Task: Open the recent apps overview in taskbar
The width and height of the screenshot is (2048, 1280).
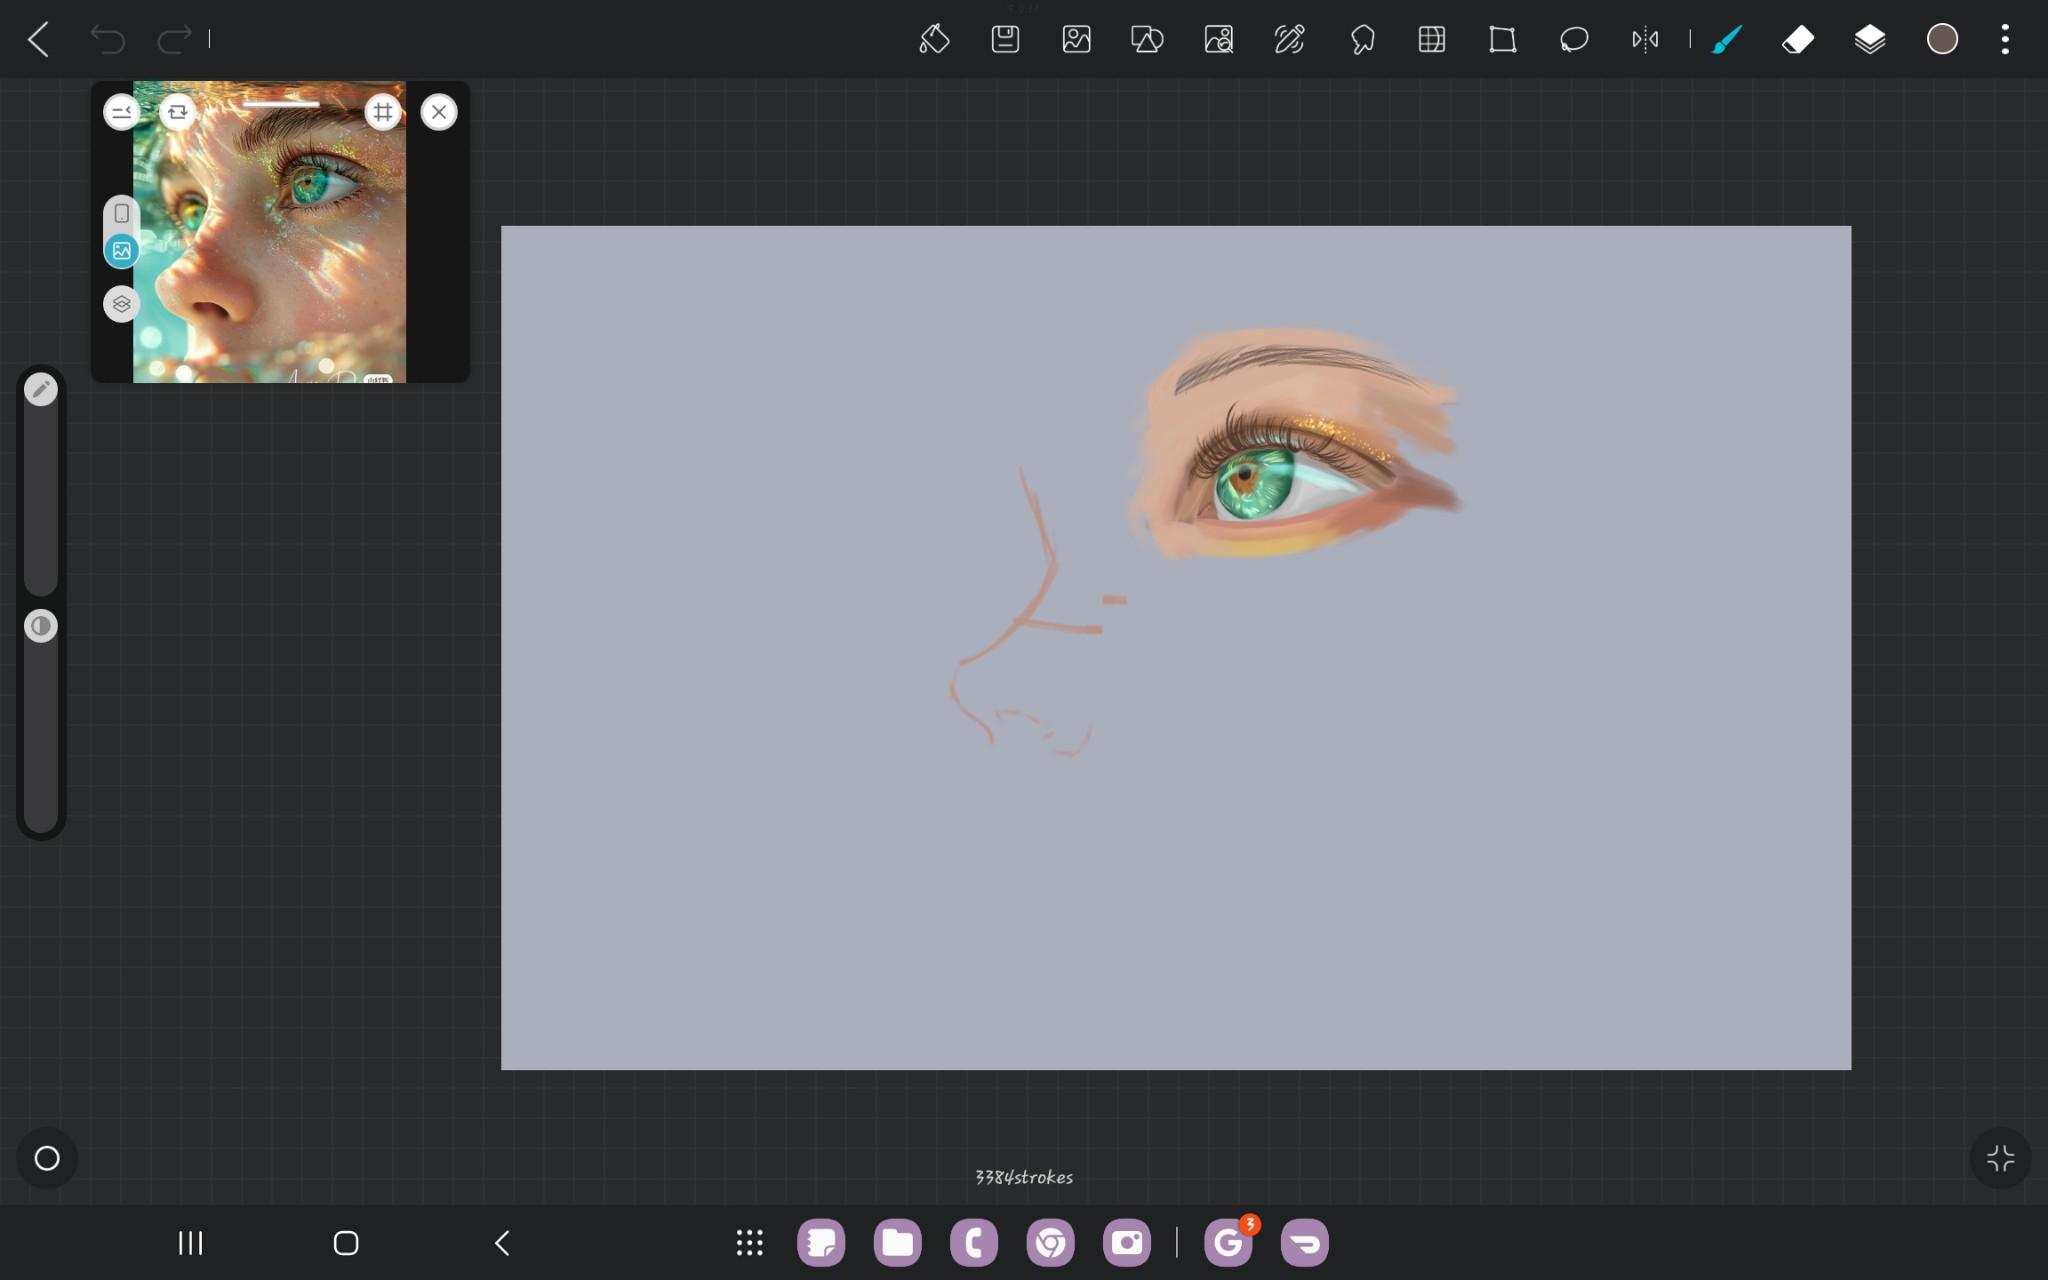Action: [188, 1243]
